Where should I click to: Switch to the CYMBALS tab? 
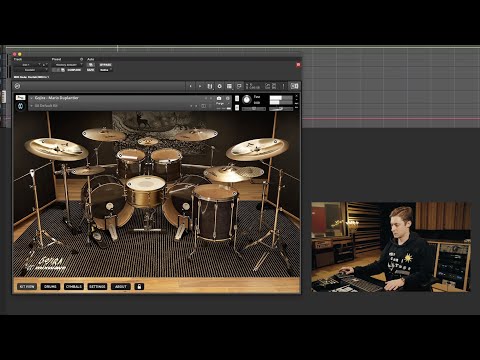click(74, 286)
